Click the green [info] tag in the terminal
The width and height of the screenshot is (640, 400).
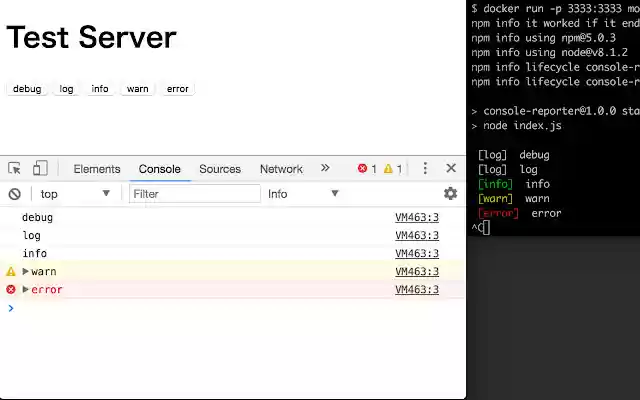coord(495,184)
